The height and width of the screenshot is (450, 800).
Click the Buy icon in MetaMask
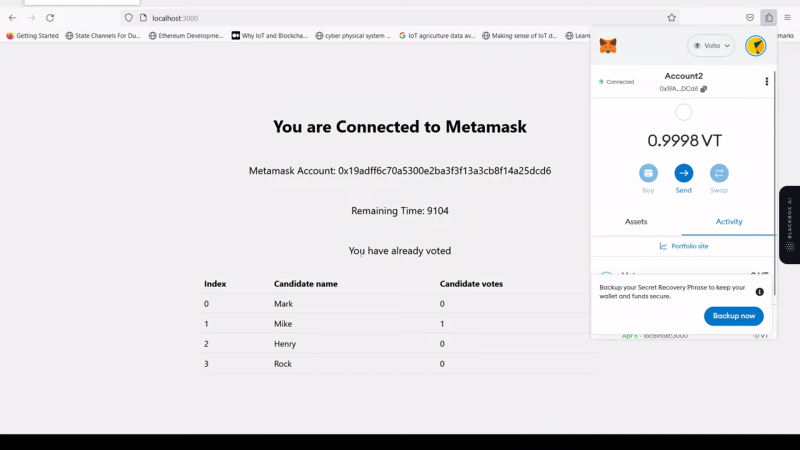click(x=648, y=173)
